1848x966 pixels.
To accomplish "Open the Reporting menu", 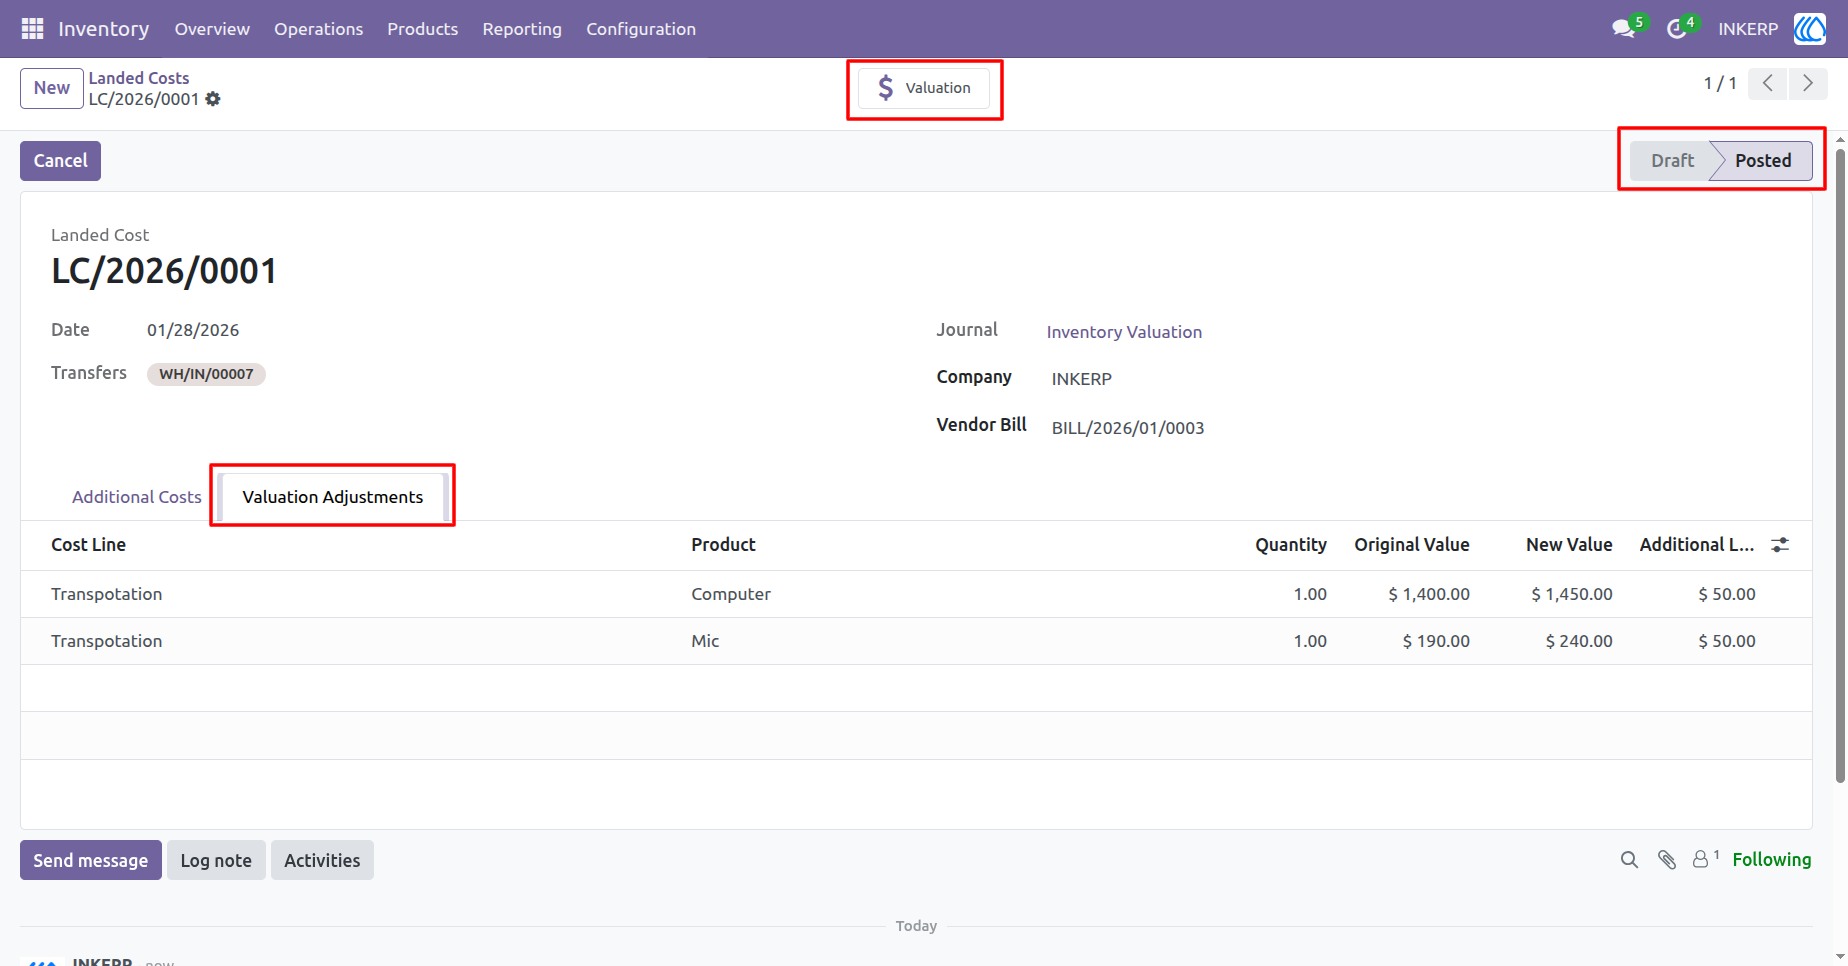I will [522, 29].
